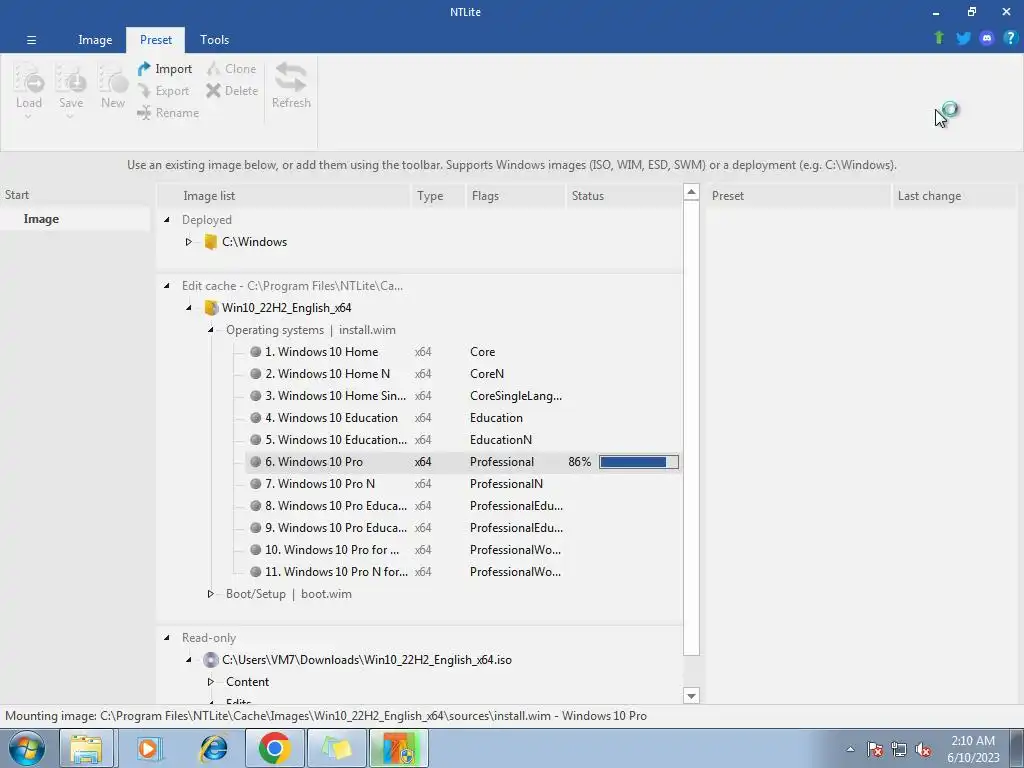This screenshot has height=768, width=1024.
Task: Click the status dot for Windows 10 Pro N
Action: [255, 484]
